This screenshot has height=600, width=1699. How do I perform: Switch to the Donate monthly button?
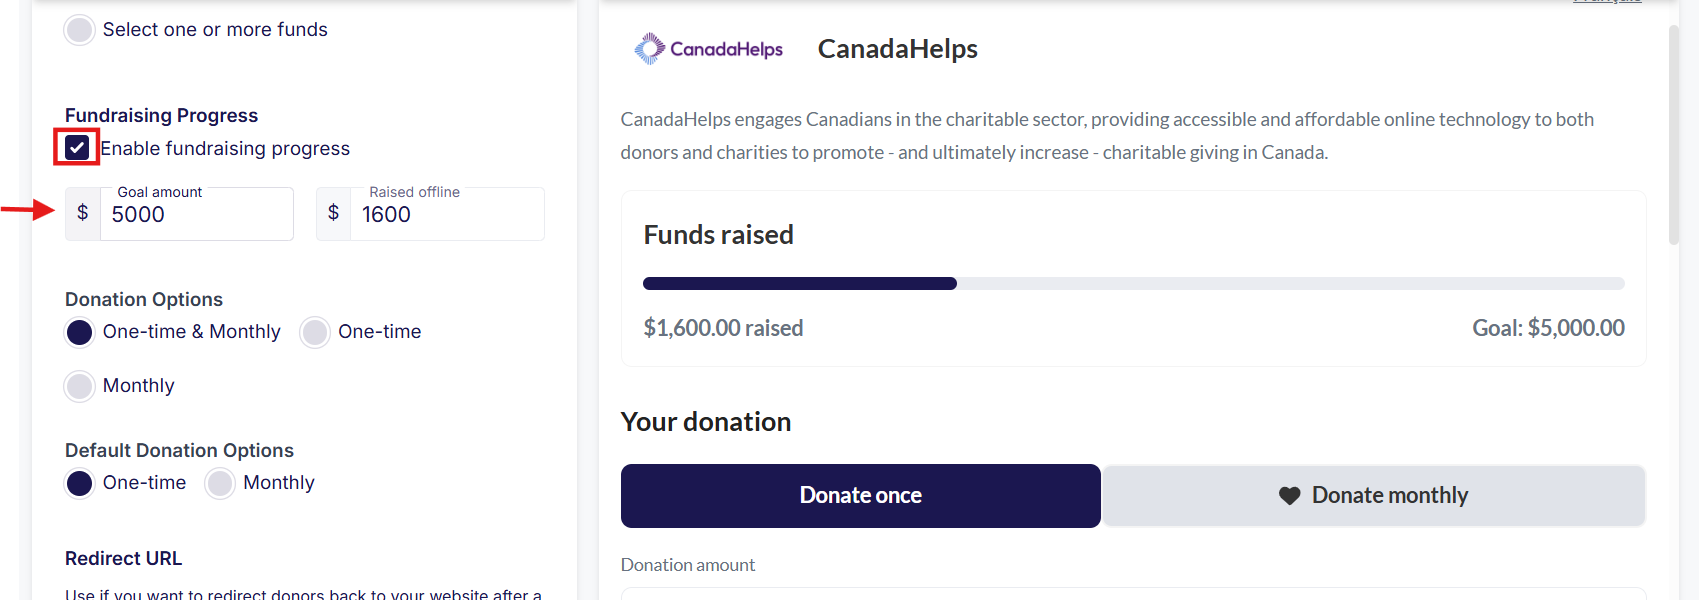point(1374,496)
